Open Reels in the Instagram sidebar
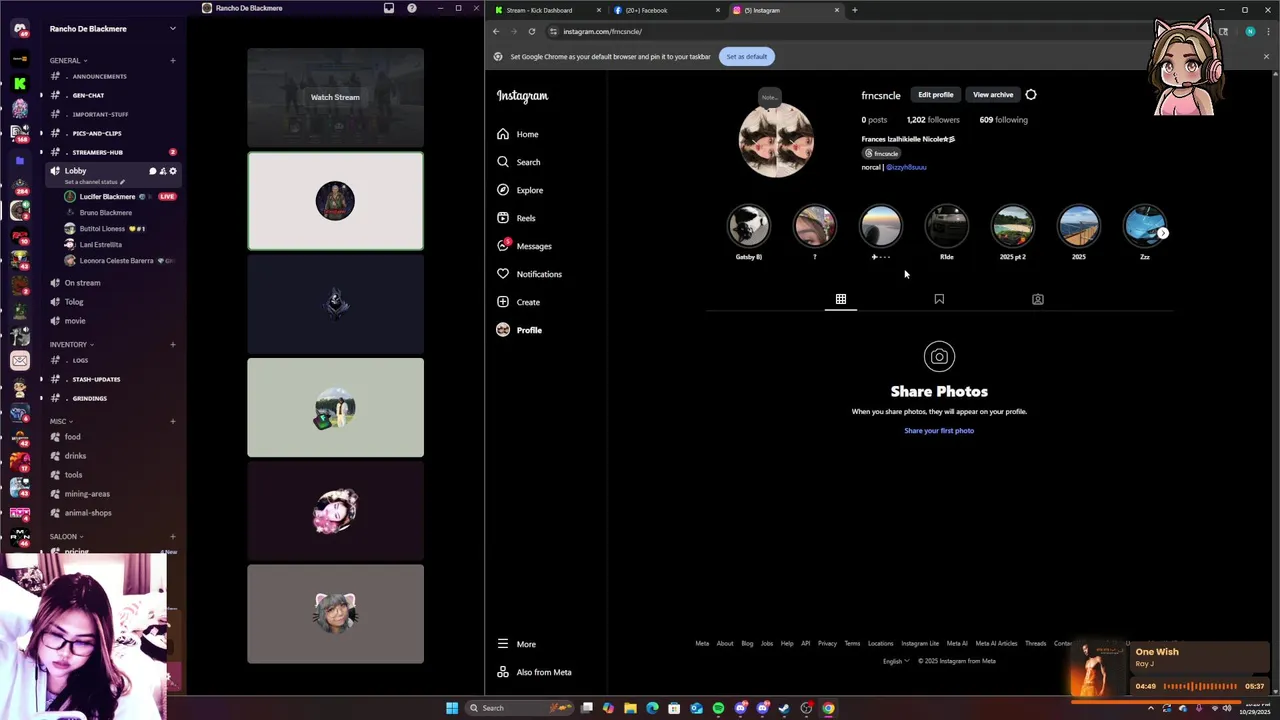The height and width of the screenshot is (720, 1280). [516, 218]
